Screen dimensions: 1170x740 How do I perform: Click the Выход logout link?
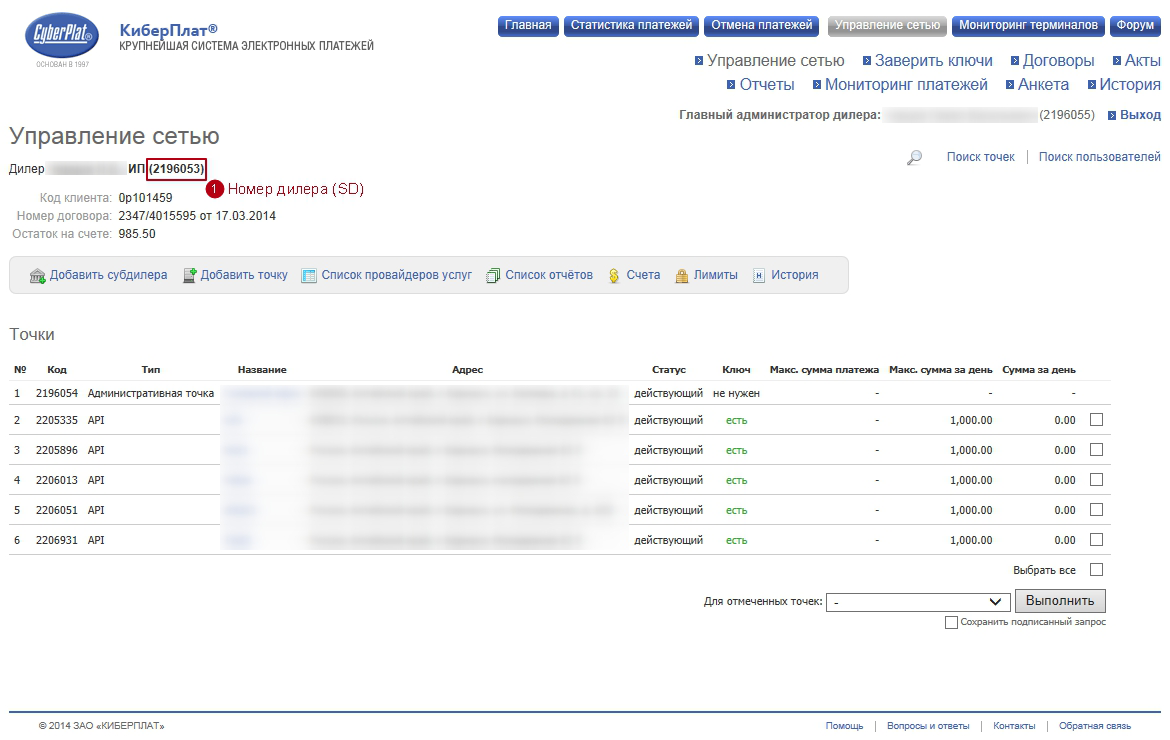click(1140, 115)
